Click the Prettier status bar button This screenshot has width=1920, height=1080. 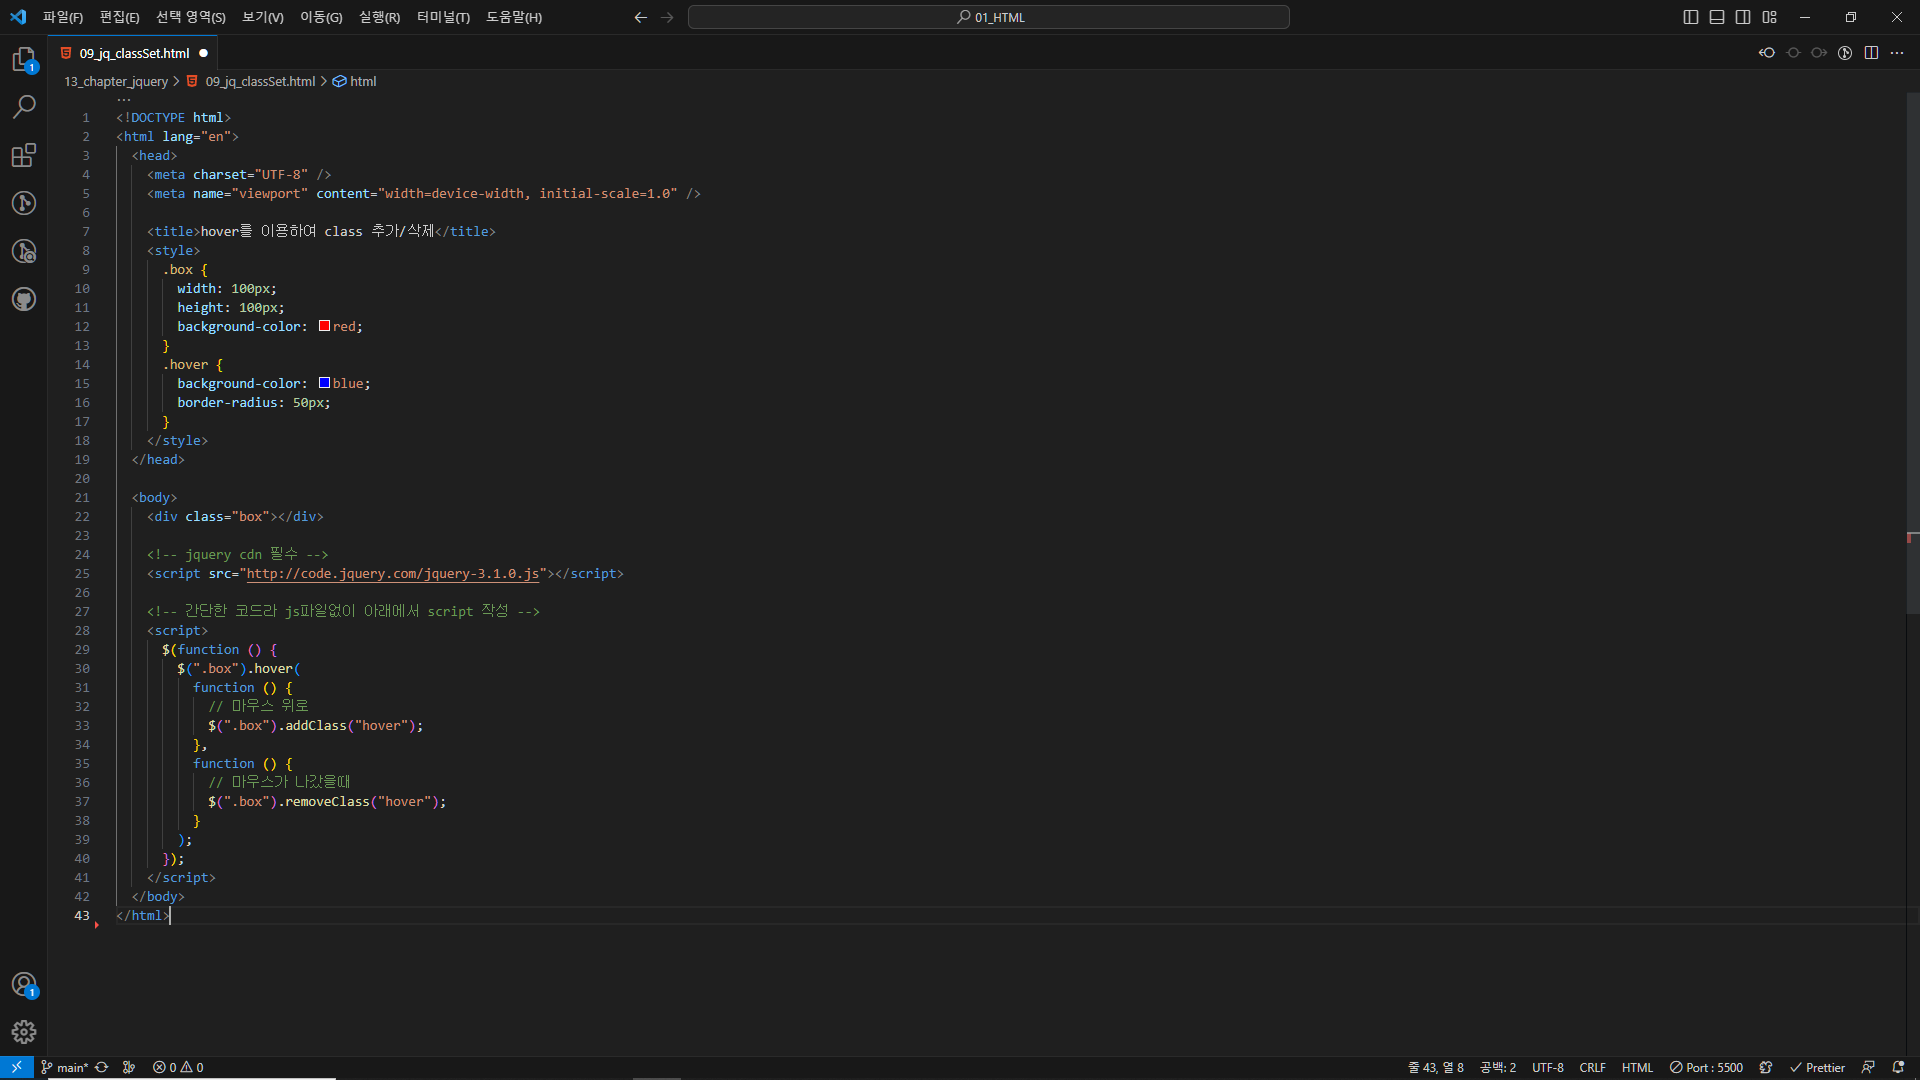tap(1817, 1067)
